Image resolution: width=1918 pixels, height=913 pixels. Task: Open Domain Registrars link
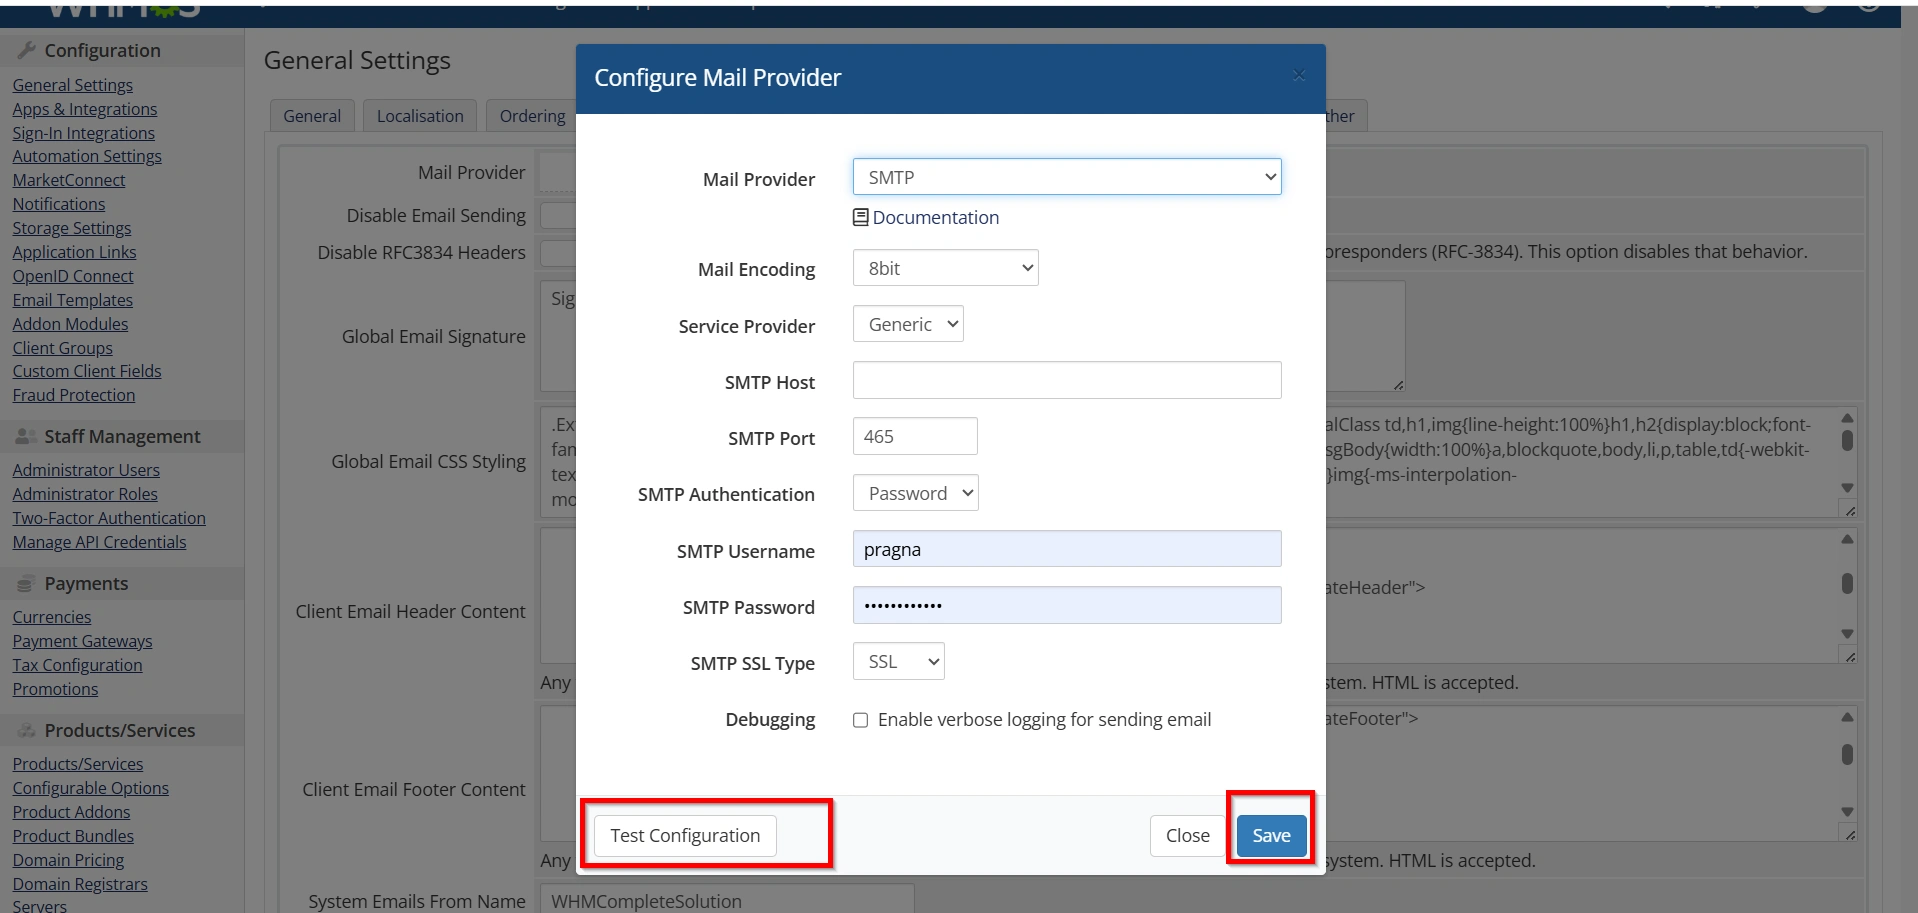(x=79, y=884)
